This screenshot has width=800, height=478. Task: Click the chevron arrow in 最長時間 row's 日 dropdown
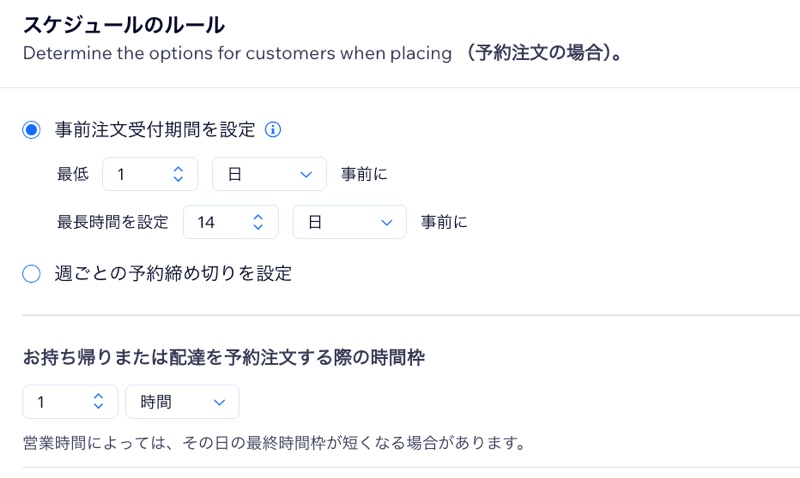coord(386,222)
